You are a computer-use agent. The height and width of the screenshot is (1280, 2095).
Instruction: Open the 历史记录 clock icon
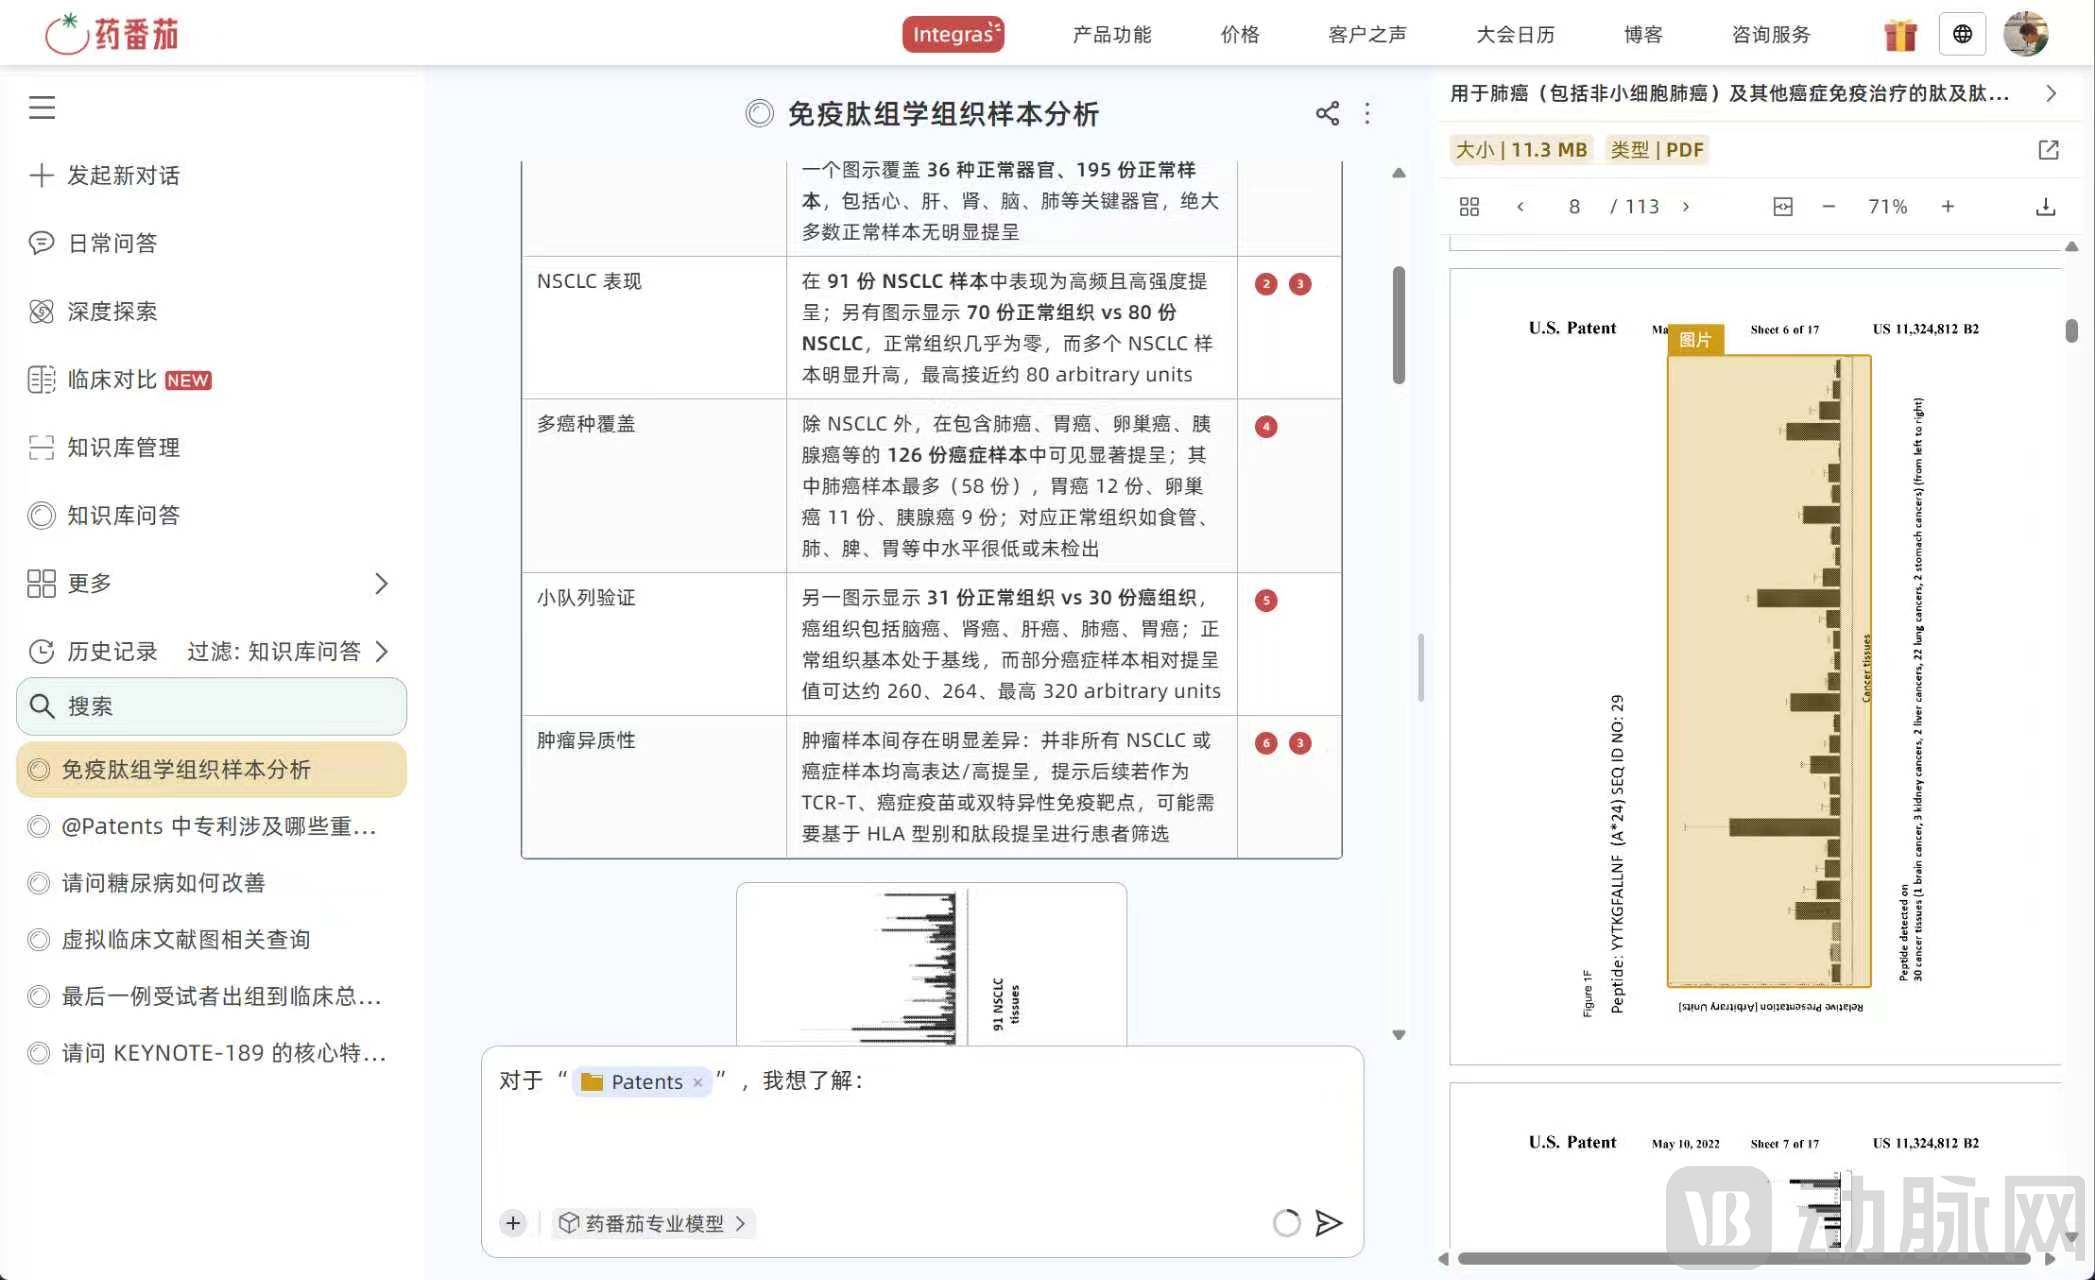coord(41,651)
